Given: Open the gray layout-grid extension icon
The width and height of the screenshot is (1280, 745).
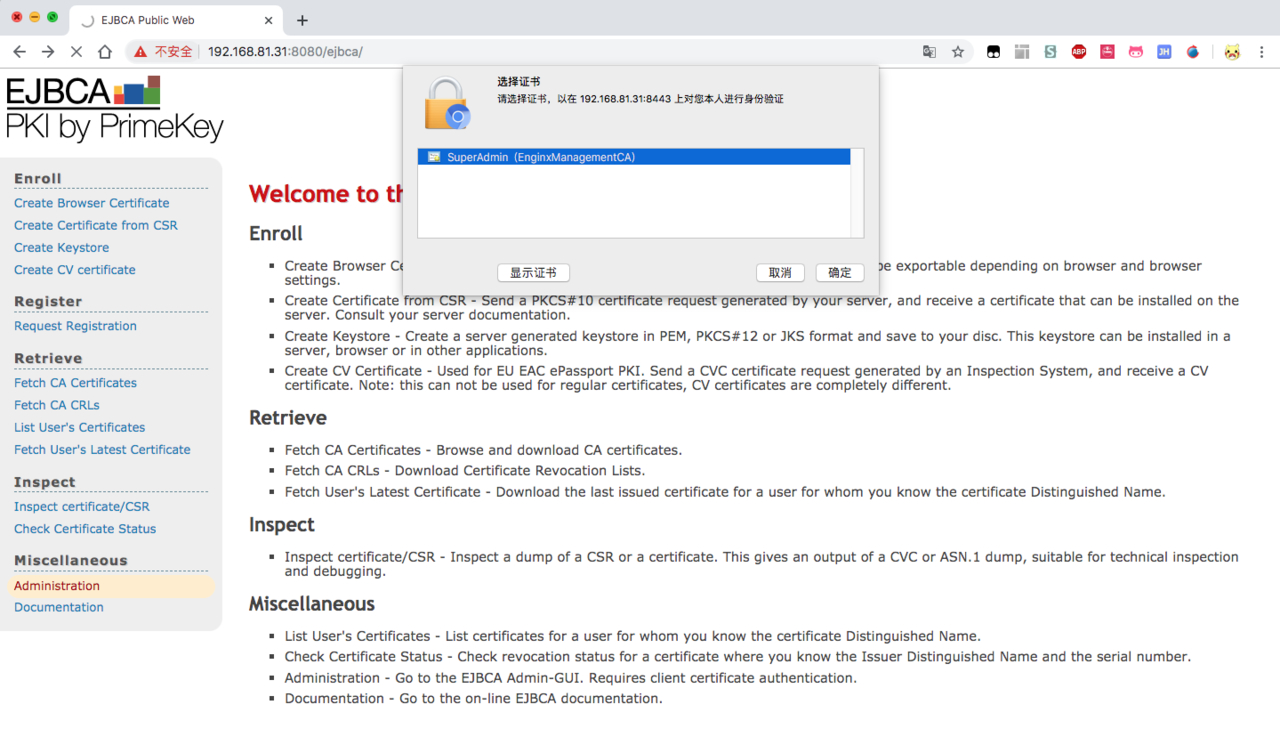Looking at the screenshot, I should tap(1021, 52).
